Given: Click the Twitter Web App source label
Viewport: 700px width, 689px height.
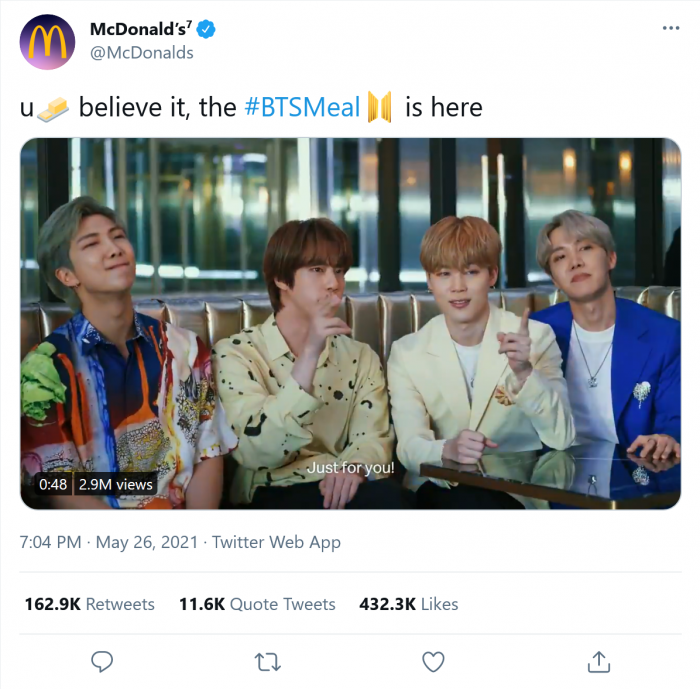Looking at the screenshot, I should (276, 543).
